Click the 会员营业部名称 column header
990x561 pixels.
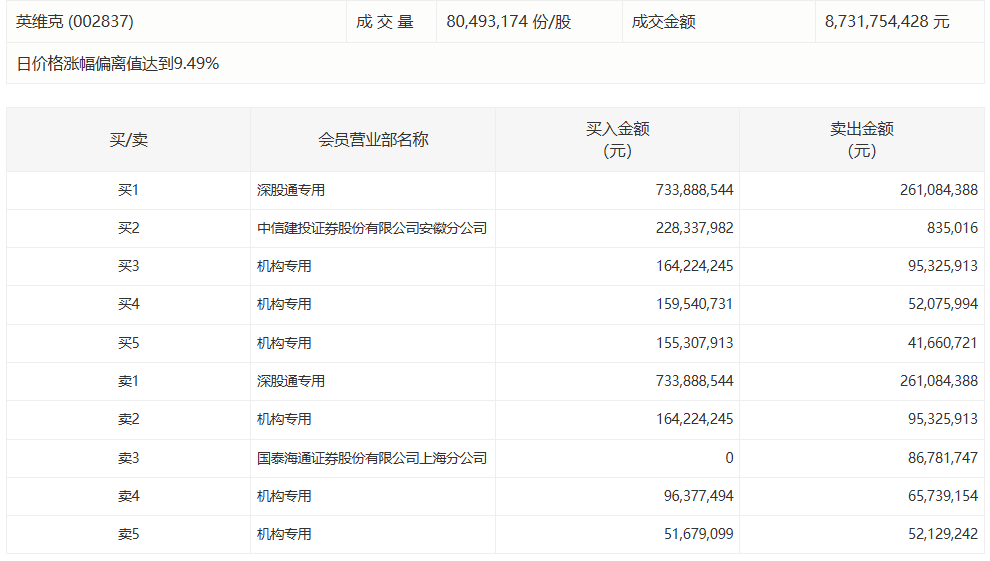pyautogui.click(x=373, y=140)
